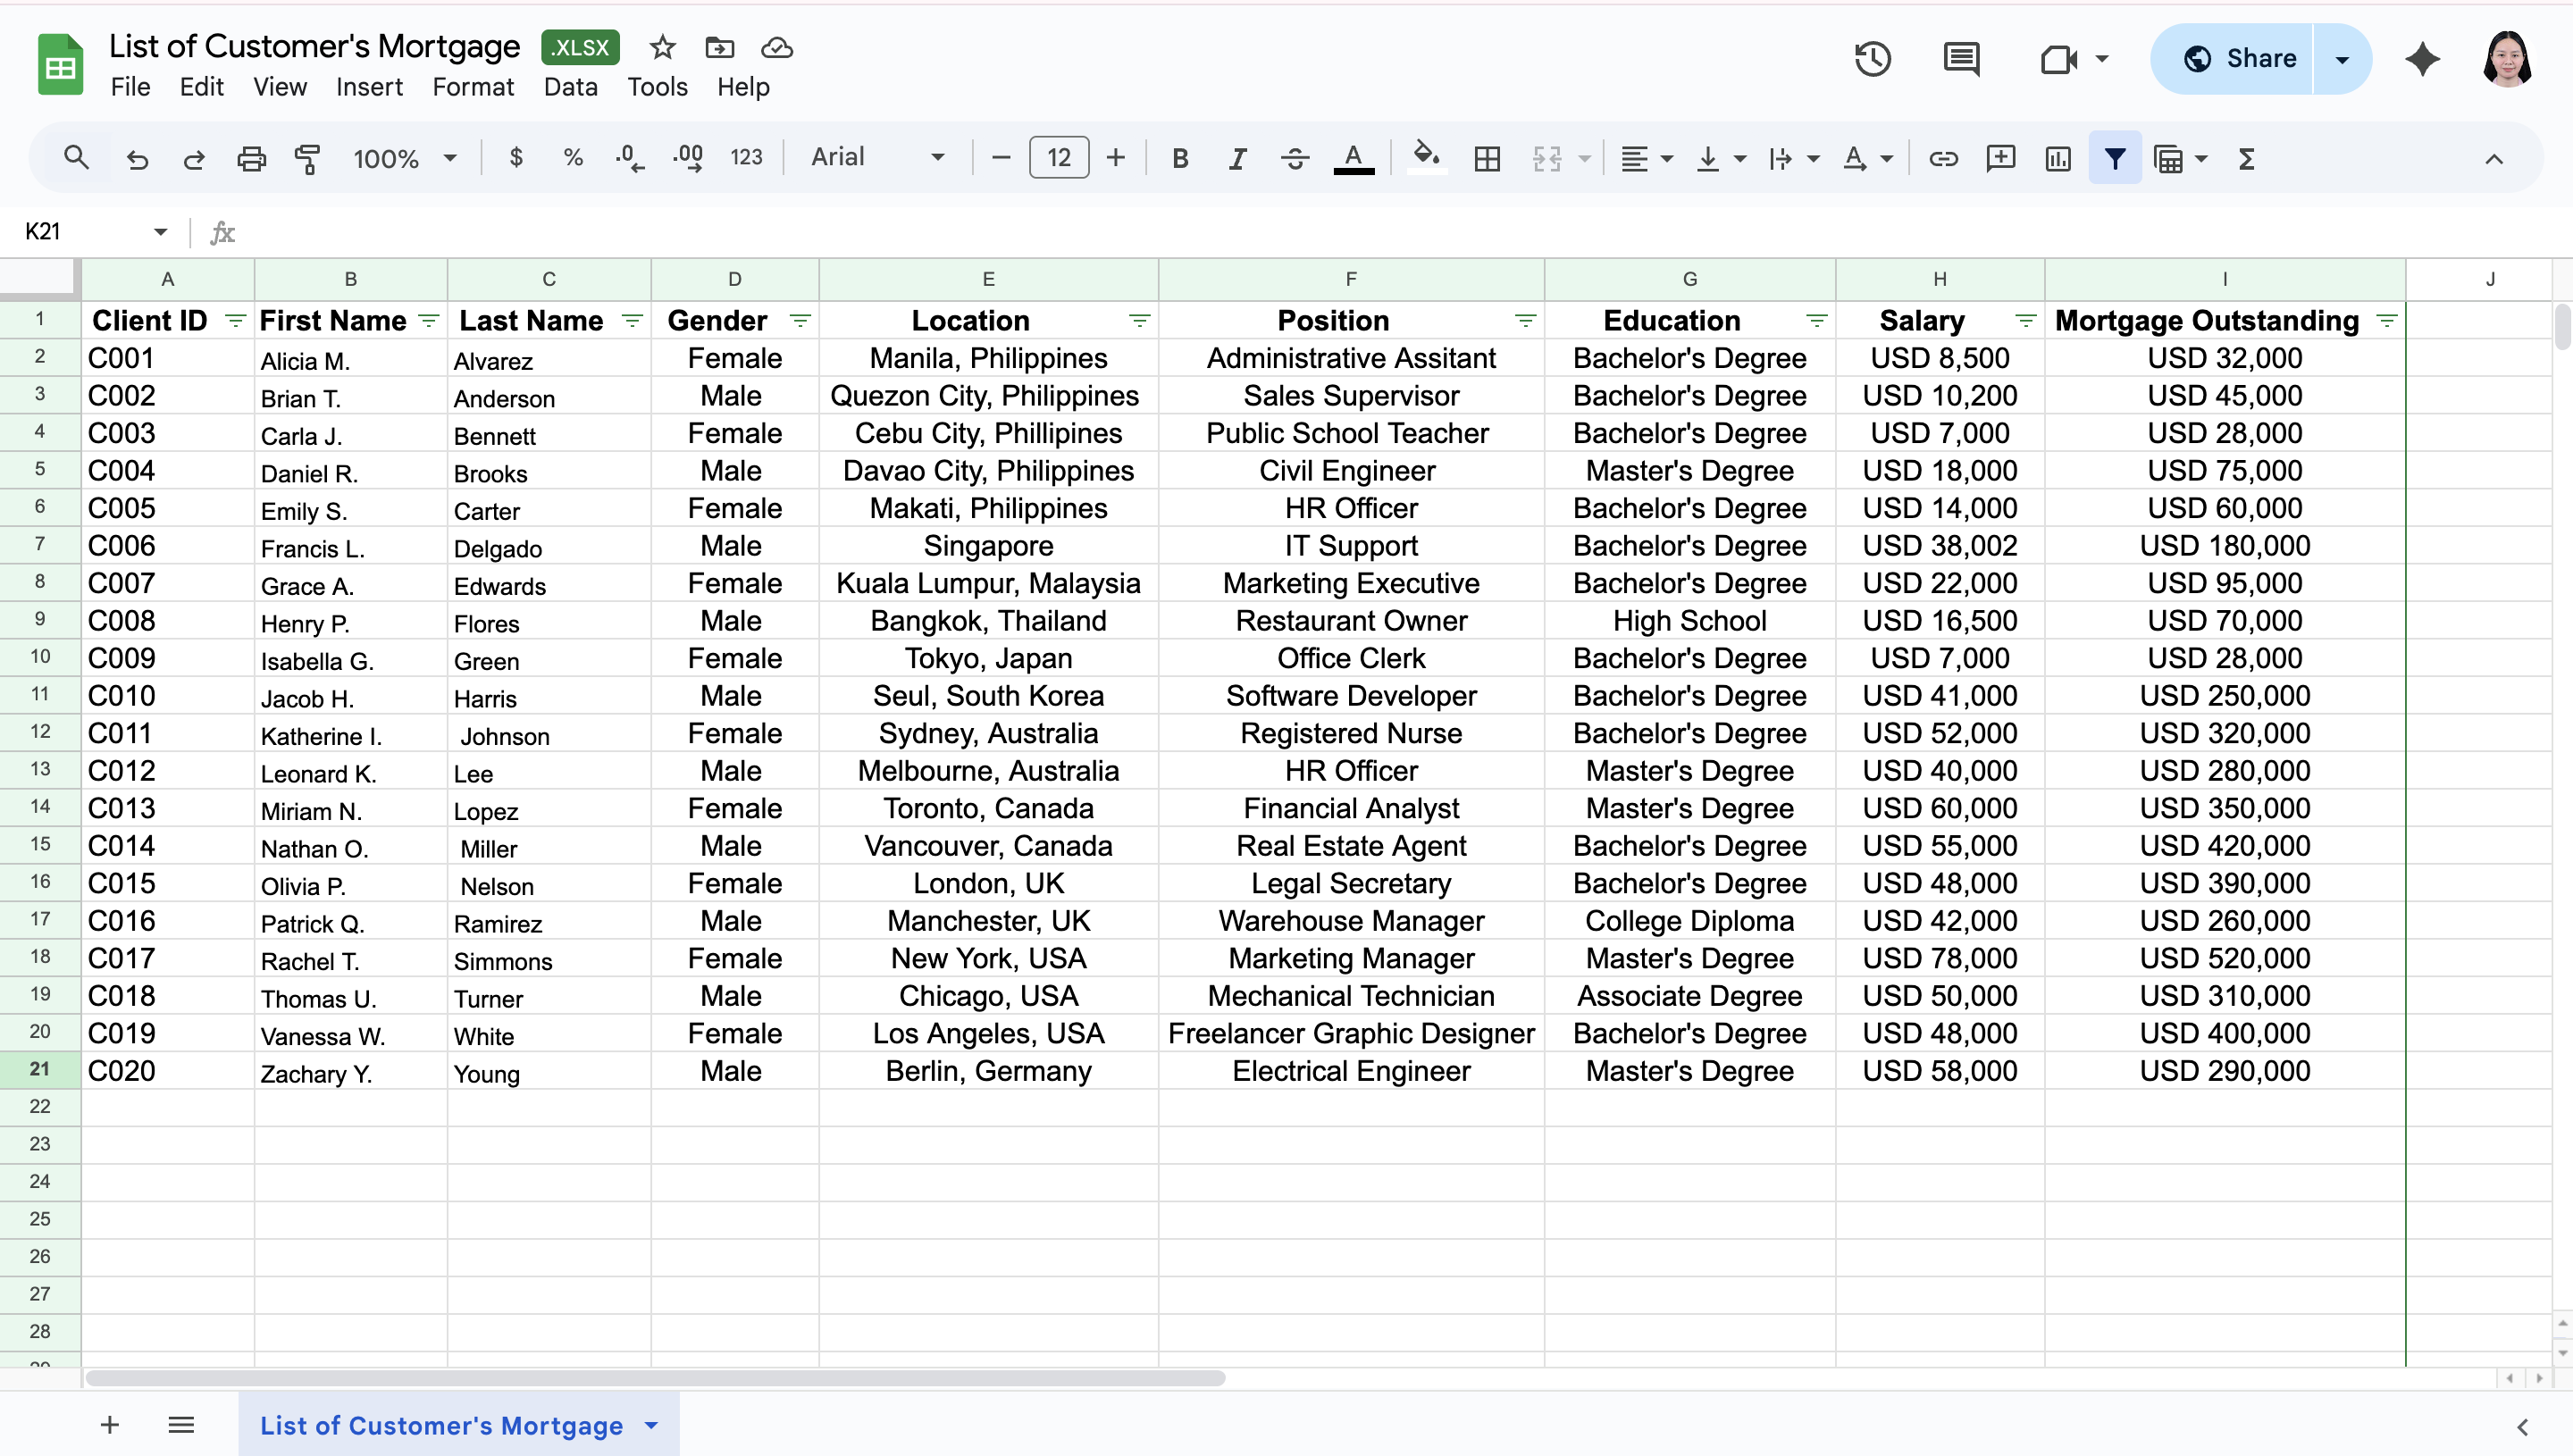The image size is (2573, 1456).
Task: Toggle italic formatting
Action: point(1237,158)
